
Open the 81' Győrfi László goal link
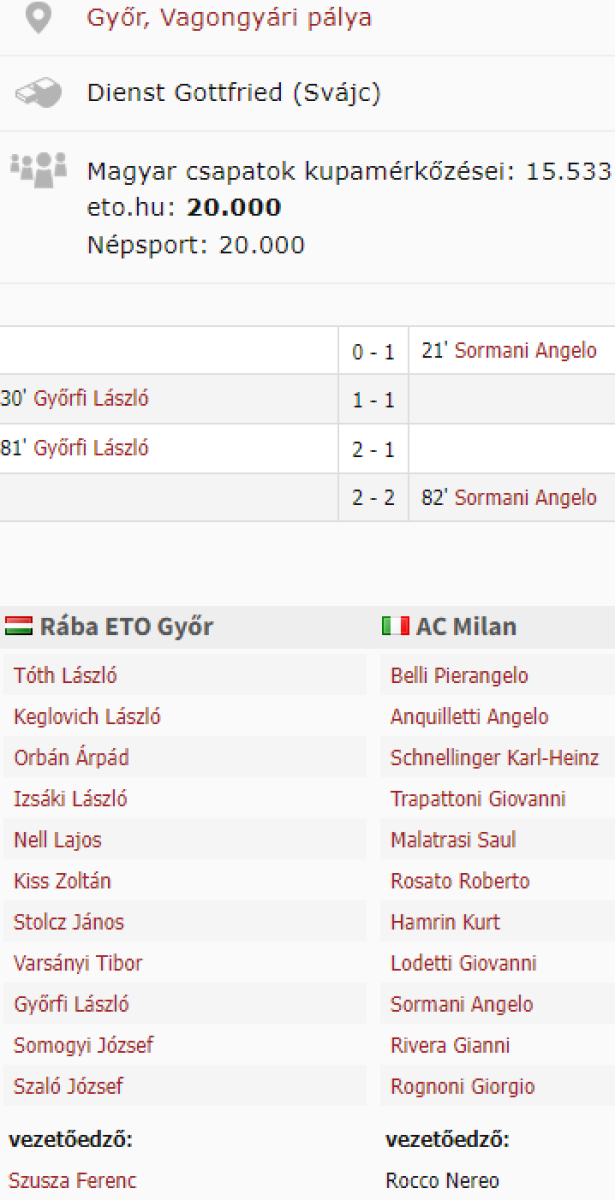click(91, 449)
